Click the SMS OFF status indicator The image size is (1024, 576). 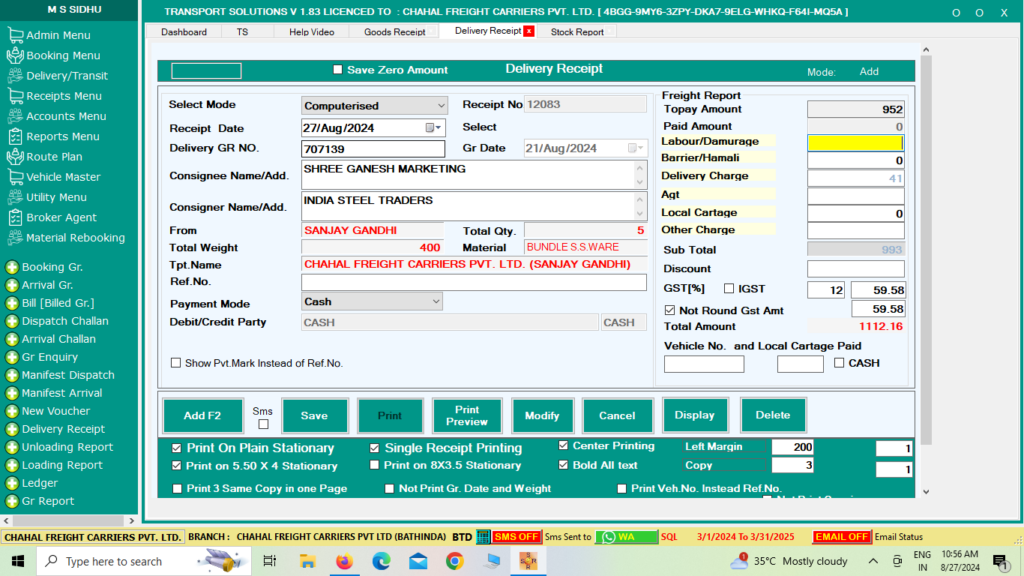click(x=516, y=537)
